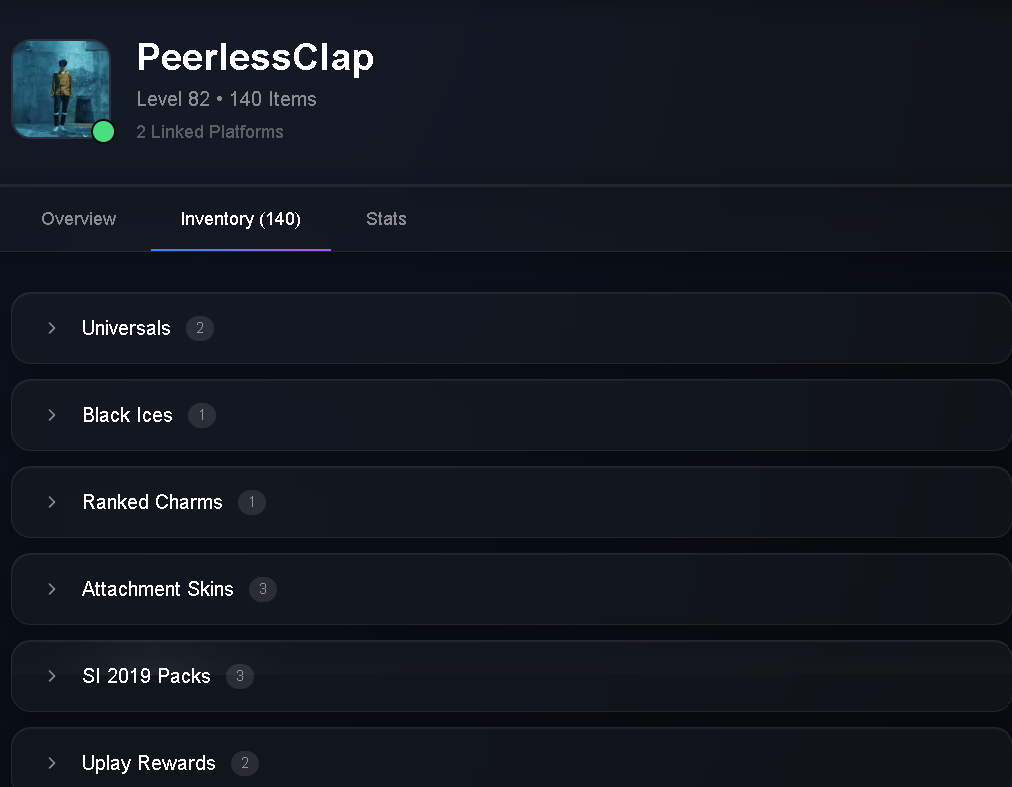Switch to the Overview tab

(x=79, y=219)
